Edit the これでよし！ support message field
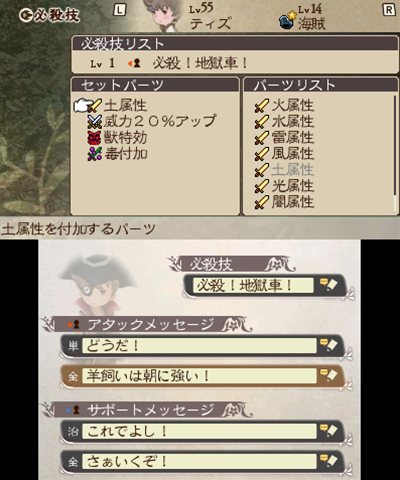 tap(199, 432)
